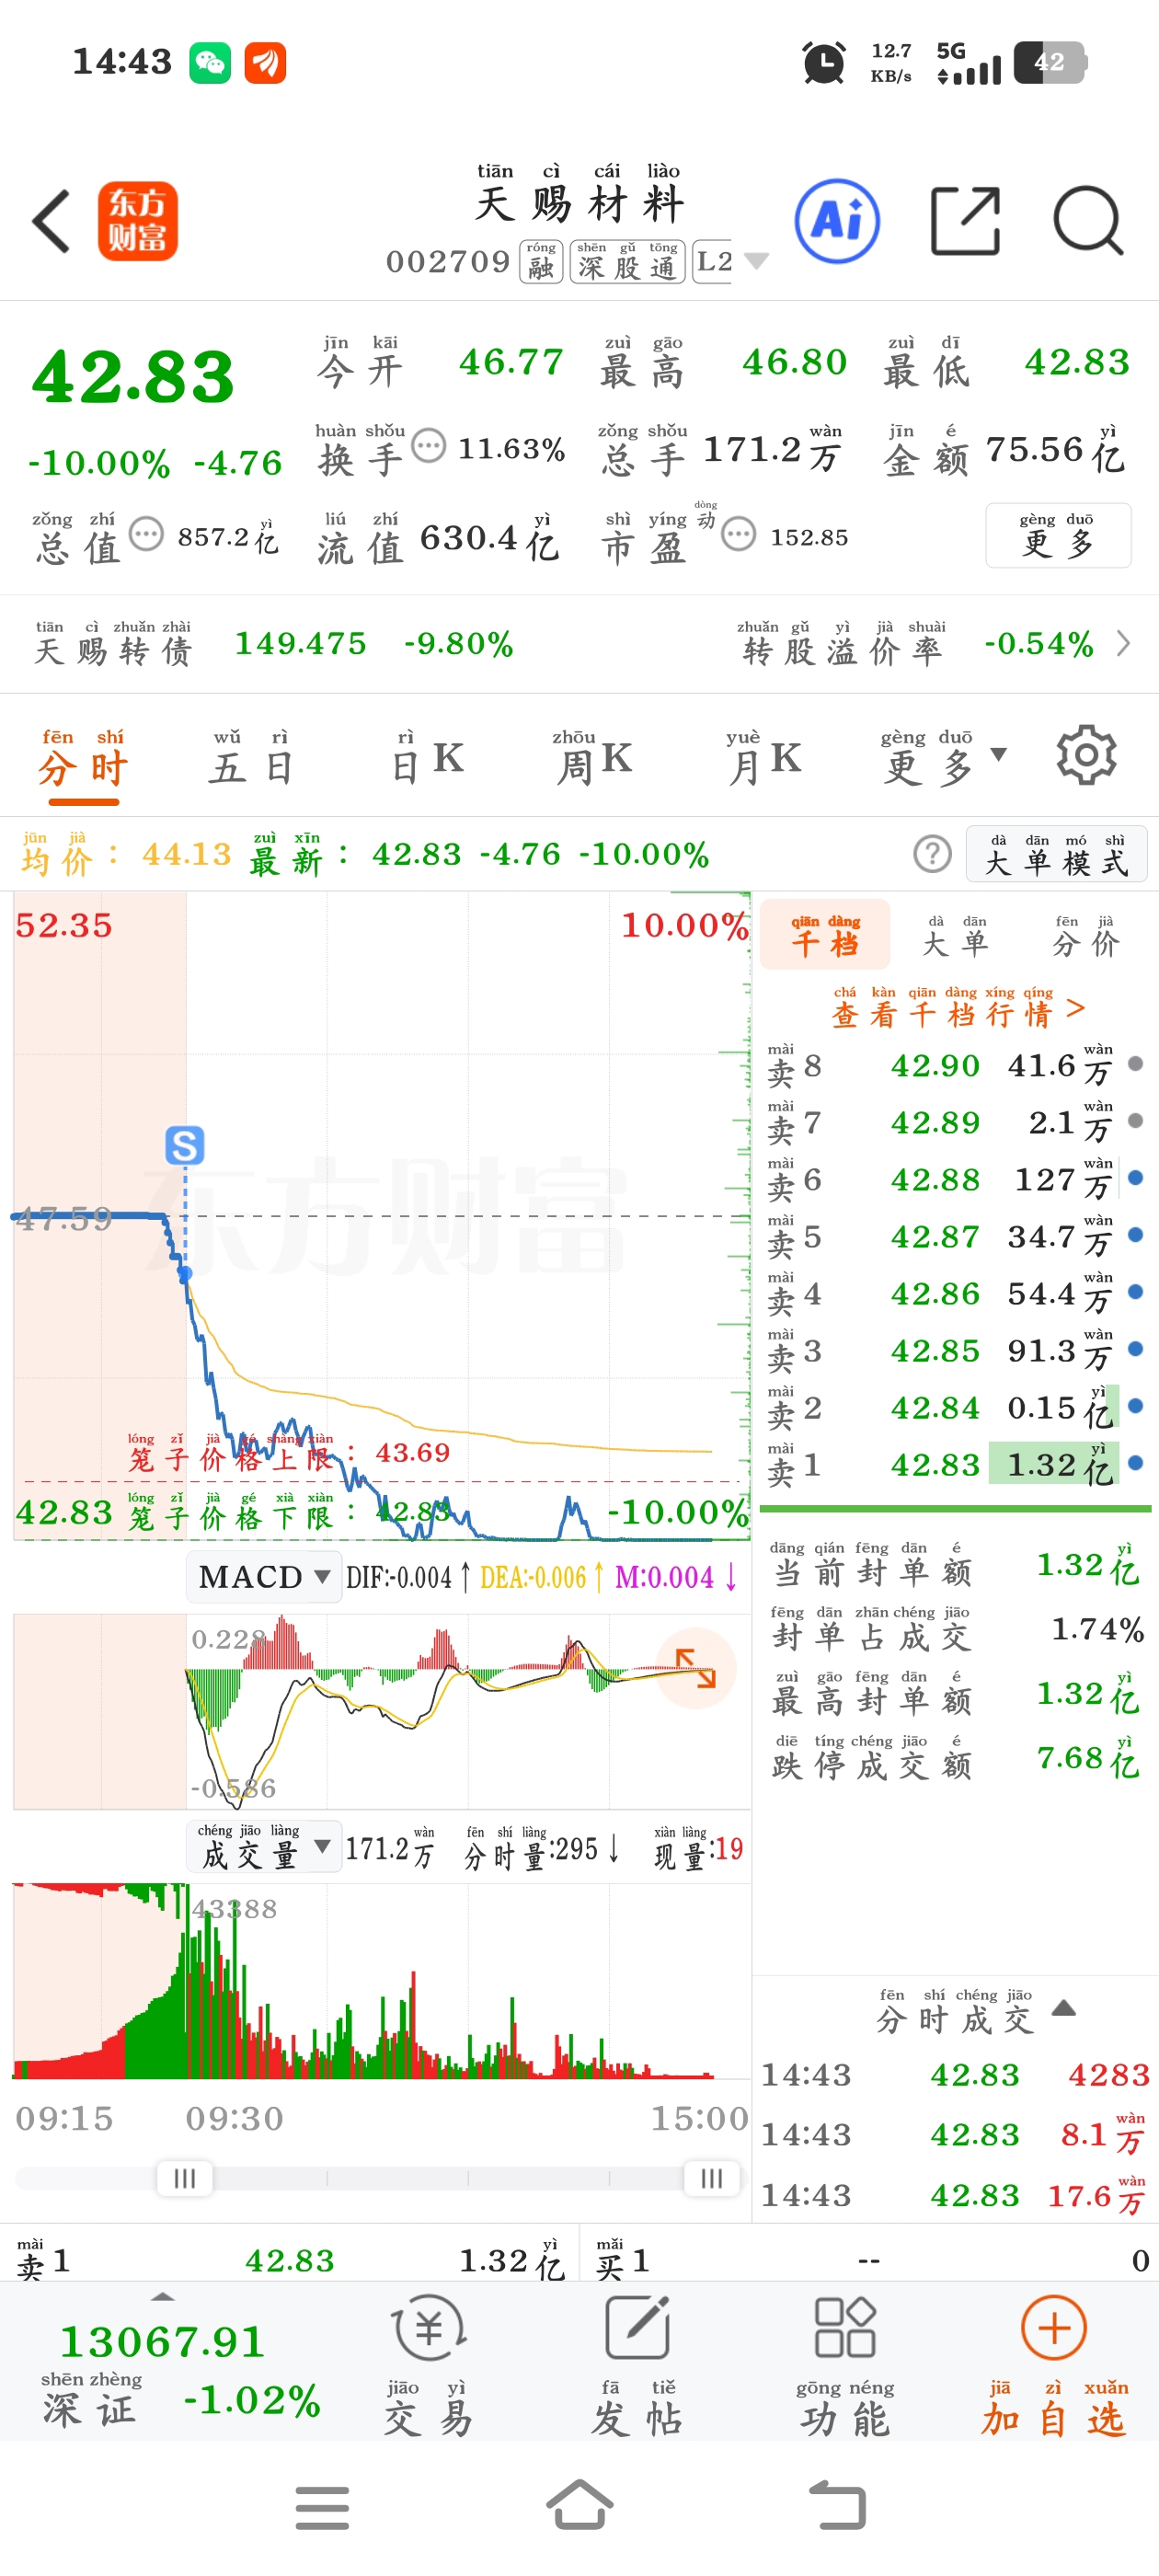Open the 功能 functions icon
This screenshot has height=2576, width=1159.
tap(845, 2364)
